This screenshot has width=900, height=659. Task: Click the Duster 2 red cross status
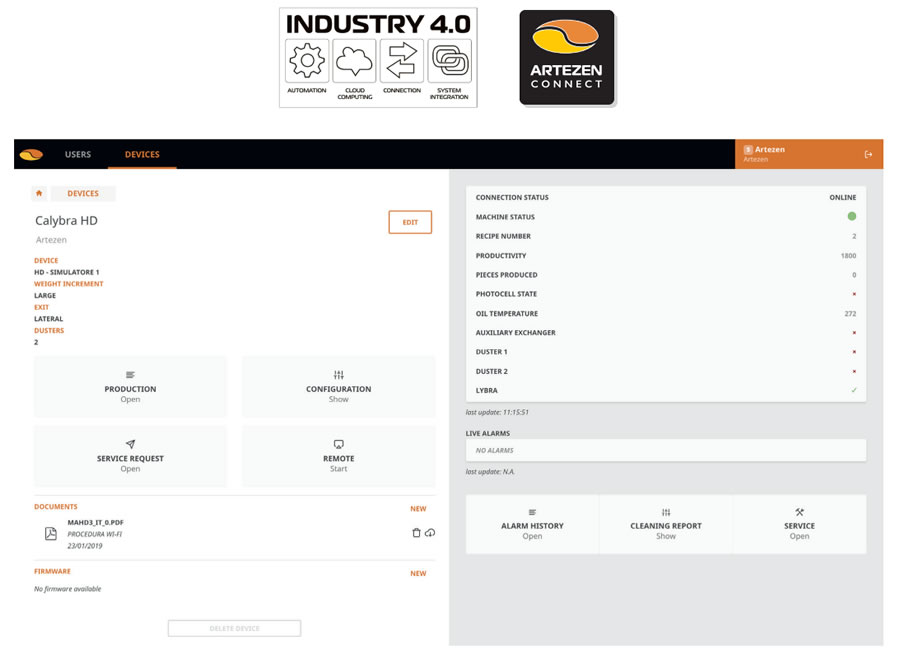(x=854, y=371)
